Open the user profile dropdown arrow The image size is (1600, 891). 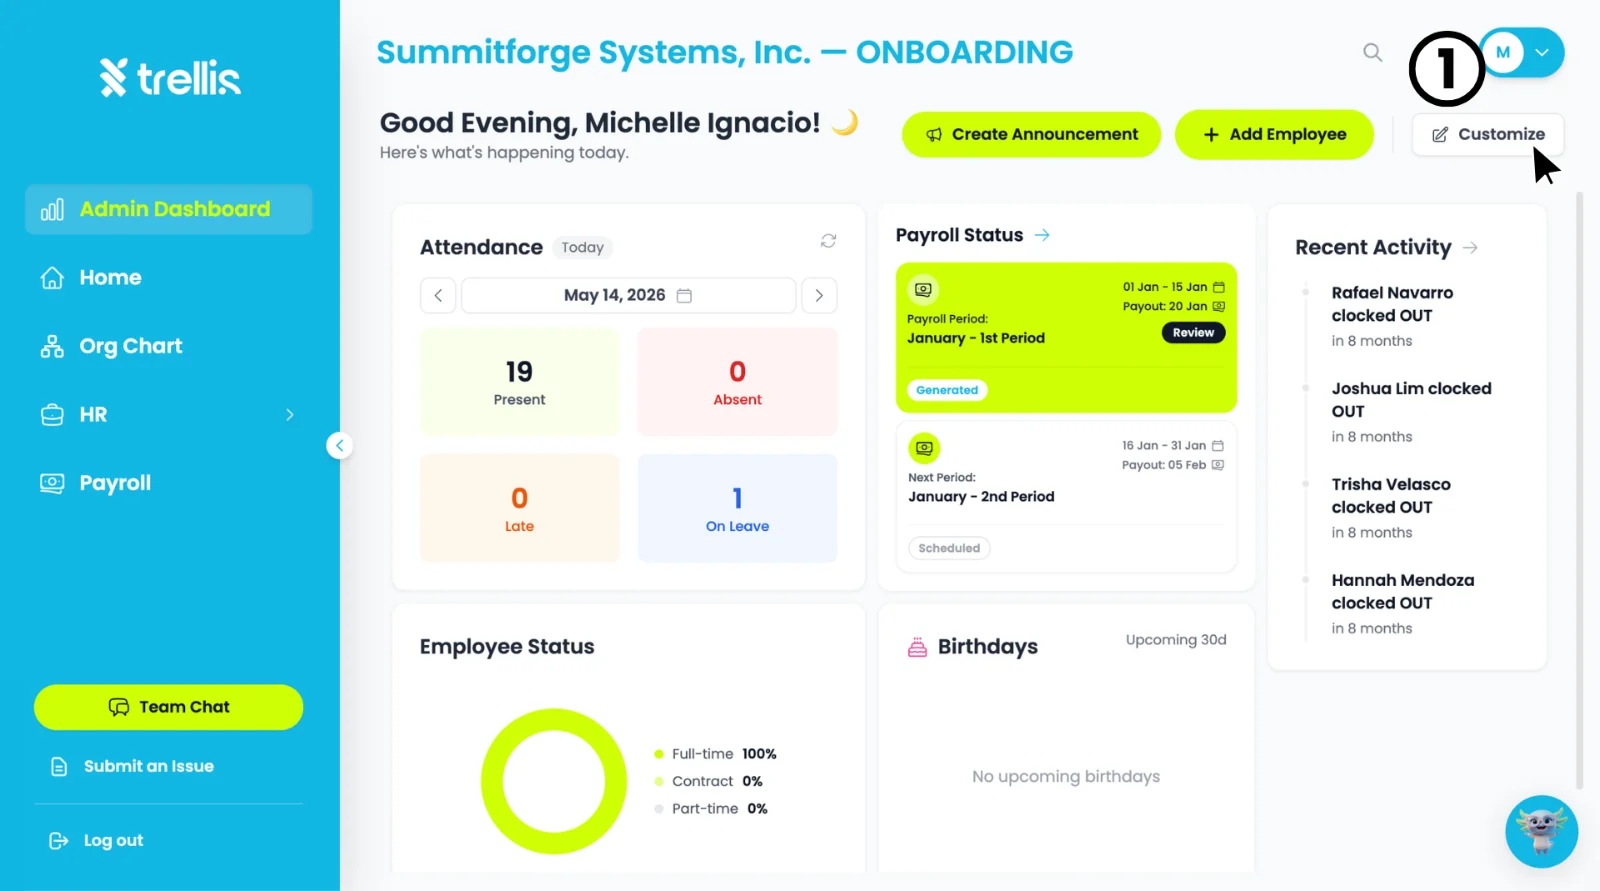(x=1542, y=52)
